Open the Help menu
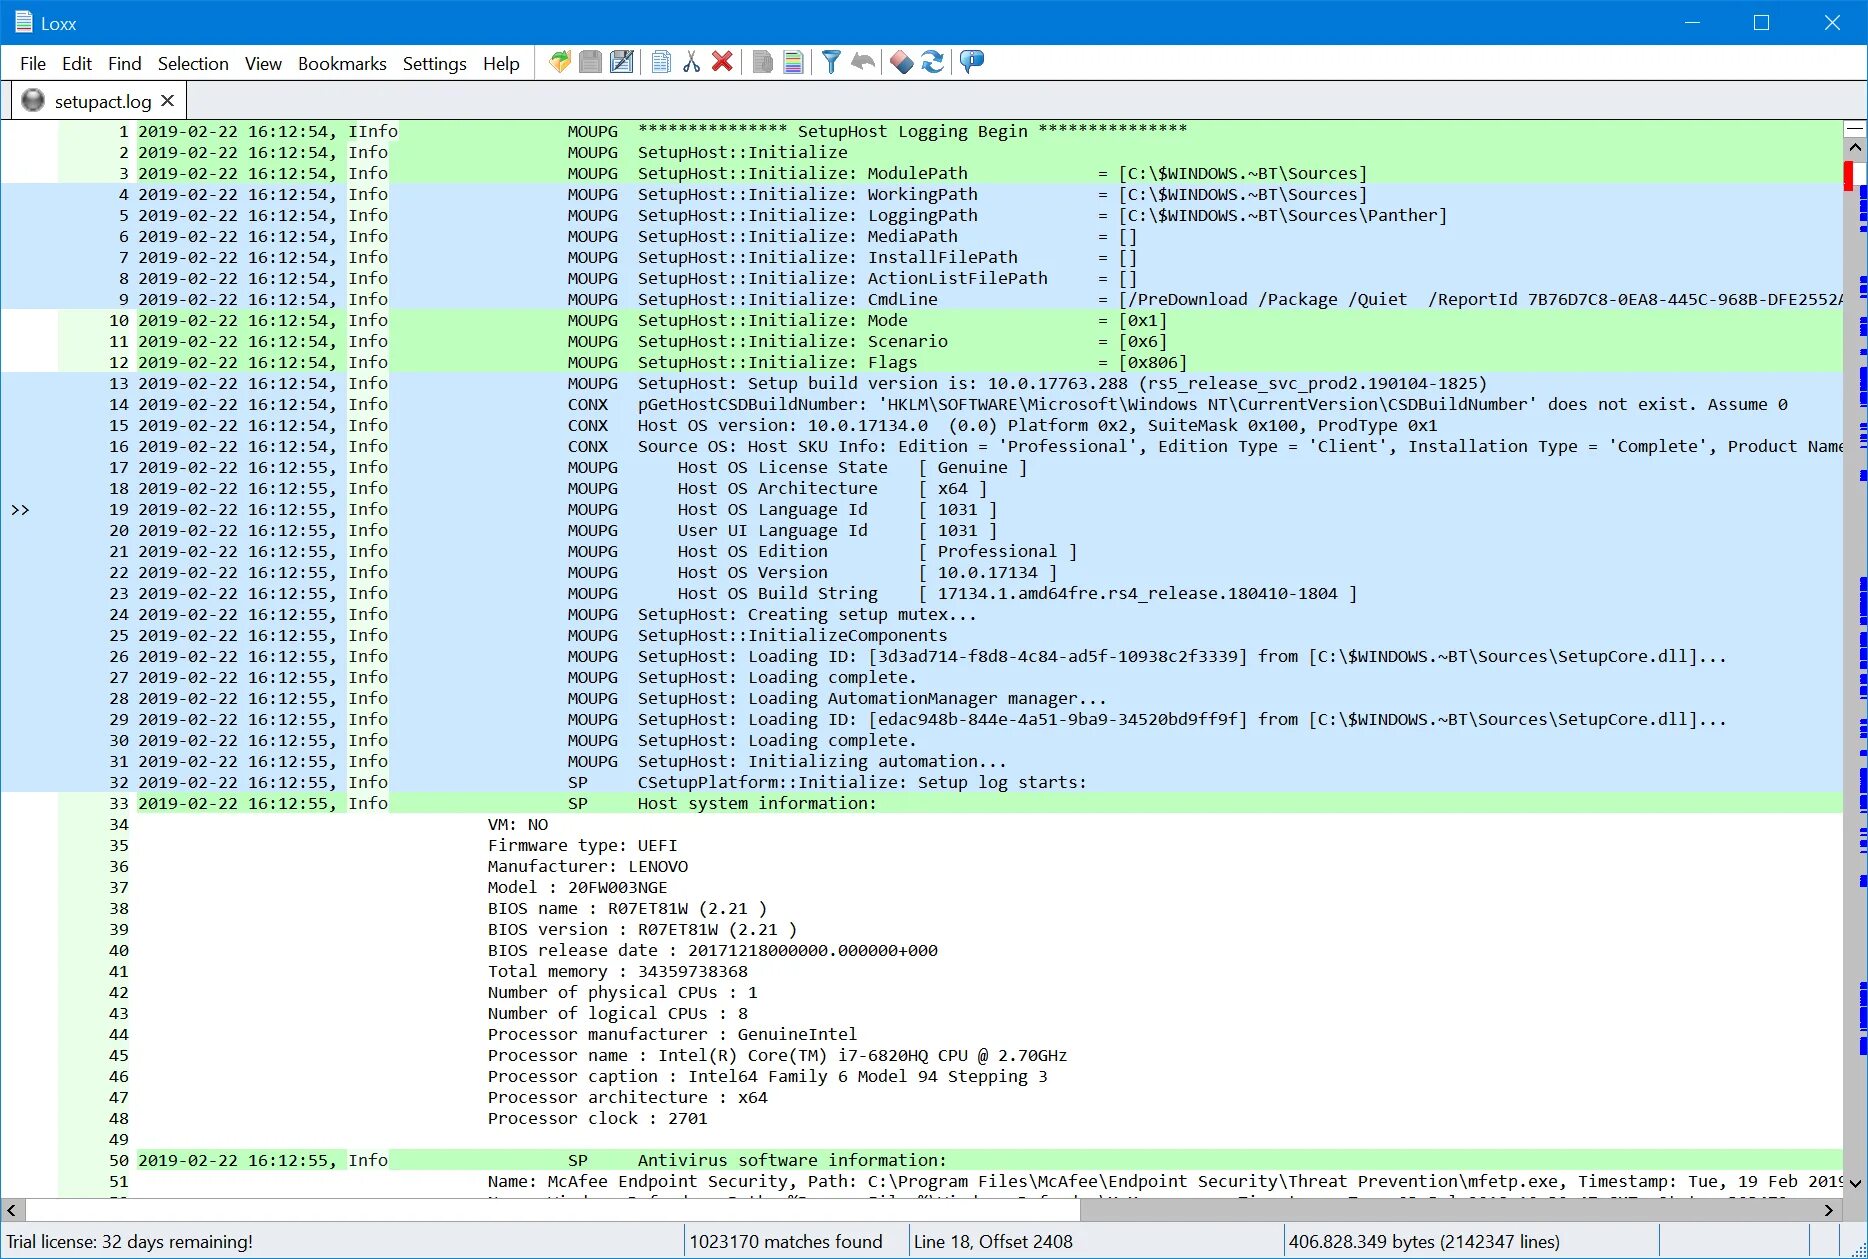 click(501, 63)
